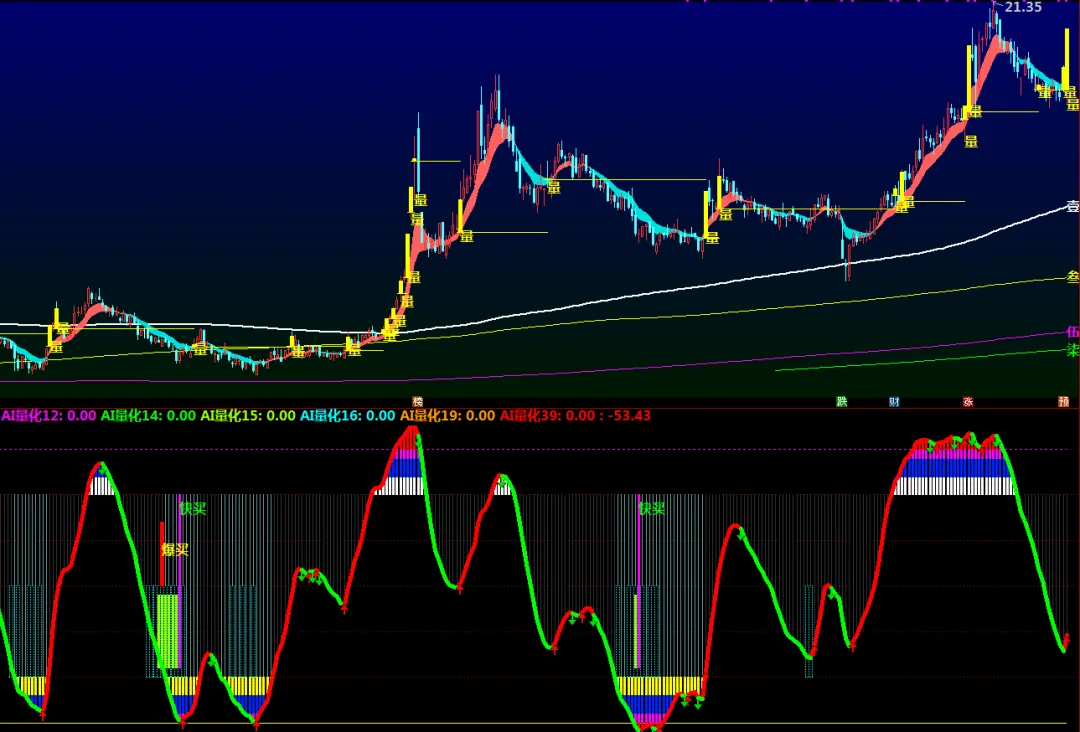Click the orange 预 forecast marker
This screenshot has width=1080, height=732.
[x=1063, y=401]
